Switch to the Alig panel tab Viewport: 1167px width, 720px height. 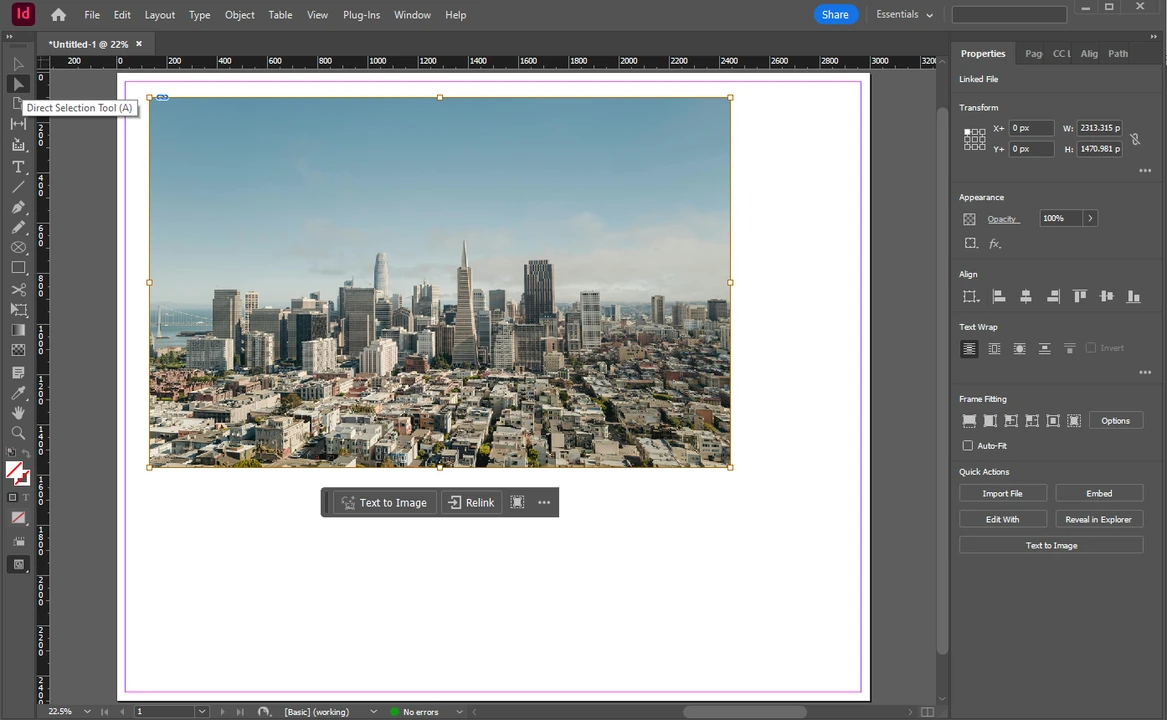[1089, 54]
